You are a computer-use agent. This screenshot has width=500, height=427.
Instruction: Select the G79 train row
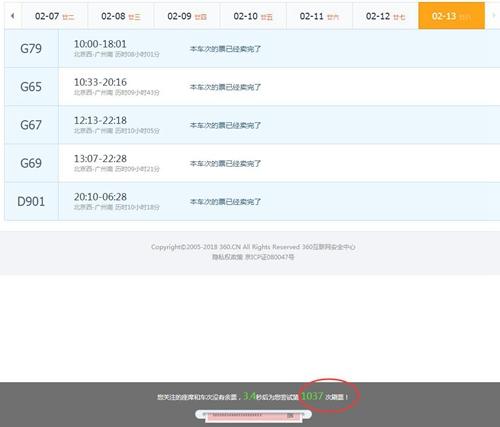pyautogui.click(x=252, y=49)
